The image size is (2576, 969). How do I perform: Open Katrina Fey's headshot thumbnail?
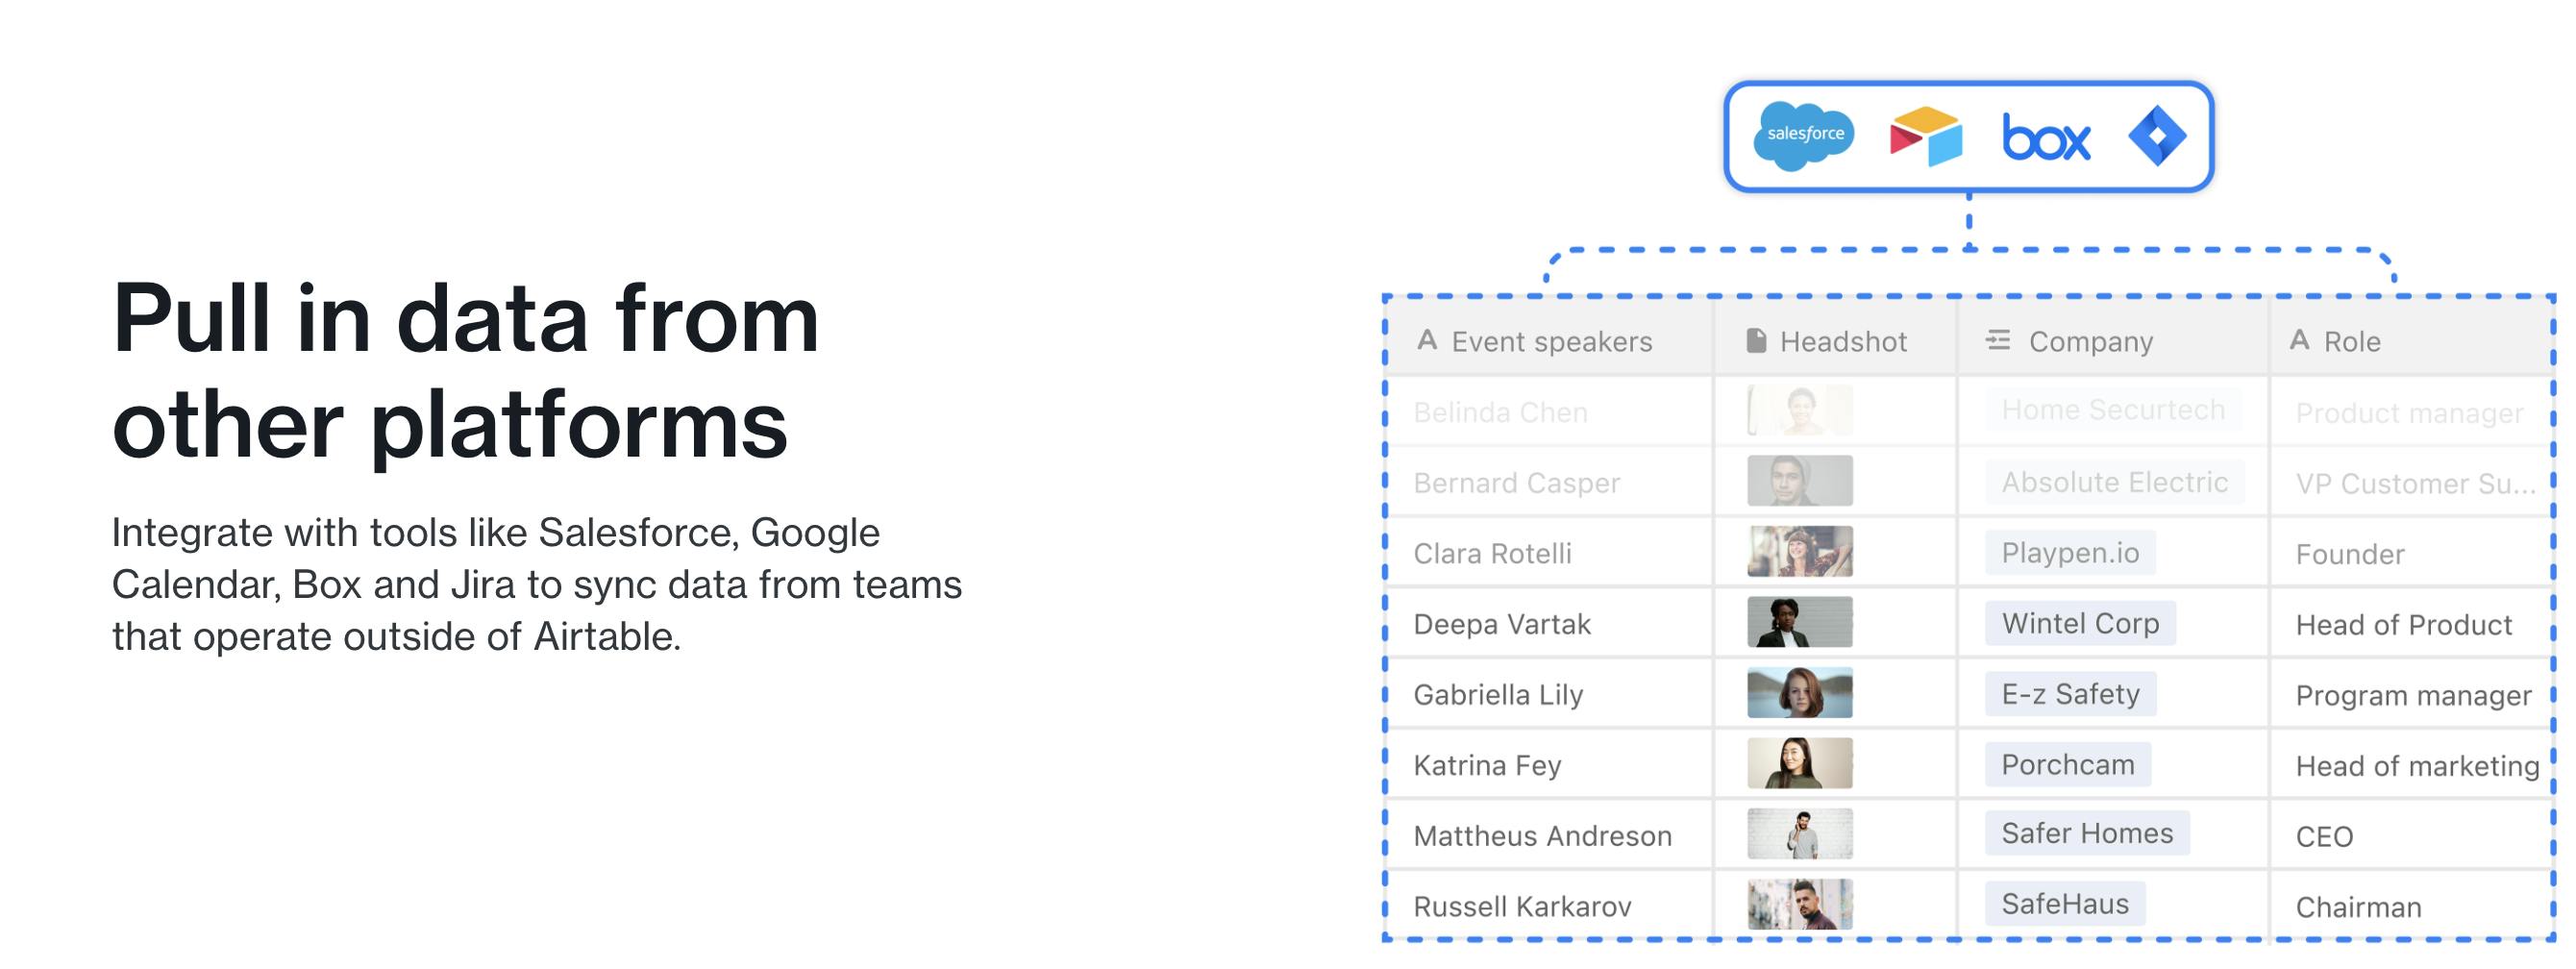point(1799,764)
